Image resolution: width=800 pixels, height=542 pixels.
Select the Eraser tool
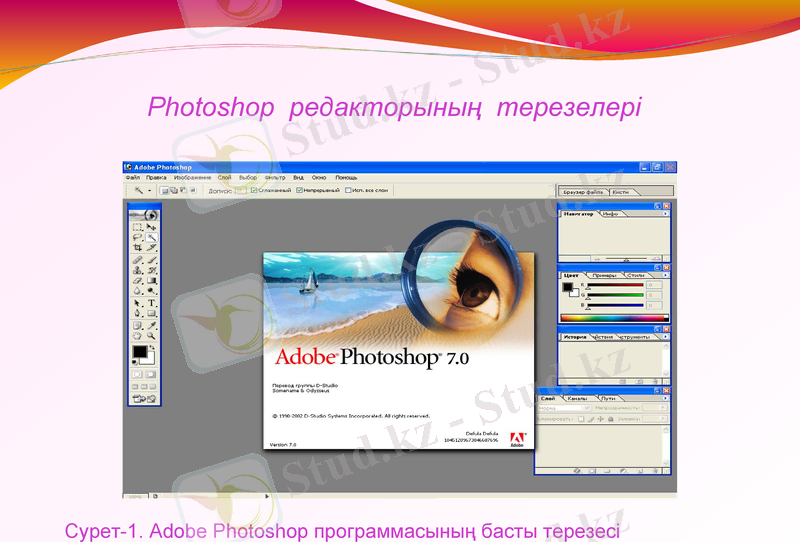(138, 280)
